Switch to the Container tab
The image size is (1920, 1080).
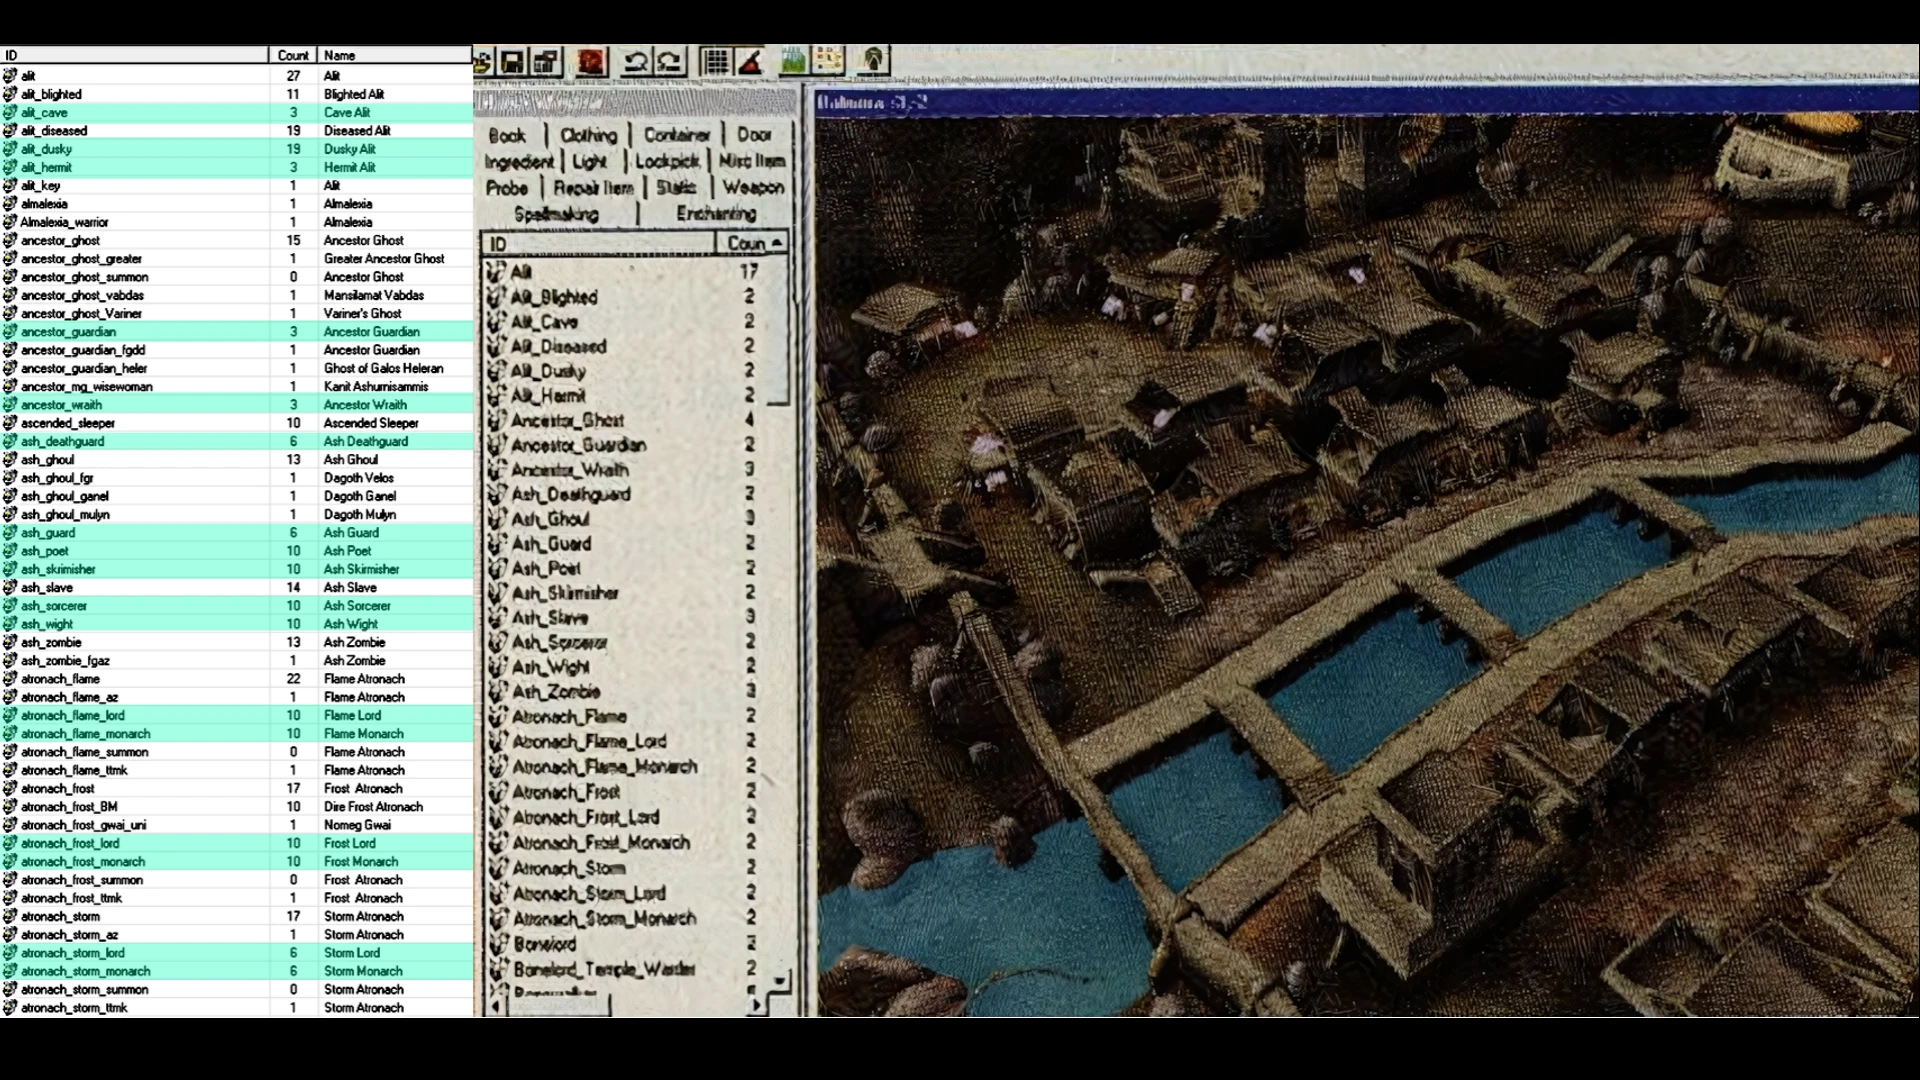677,135
